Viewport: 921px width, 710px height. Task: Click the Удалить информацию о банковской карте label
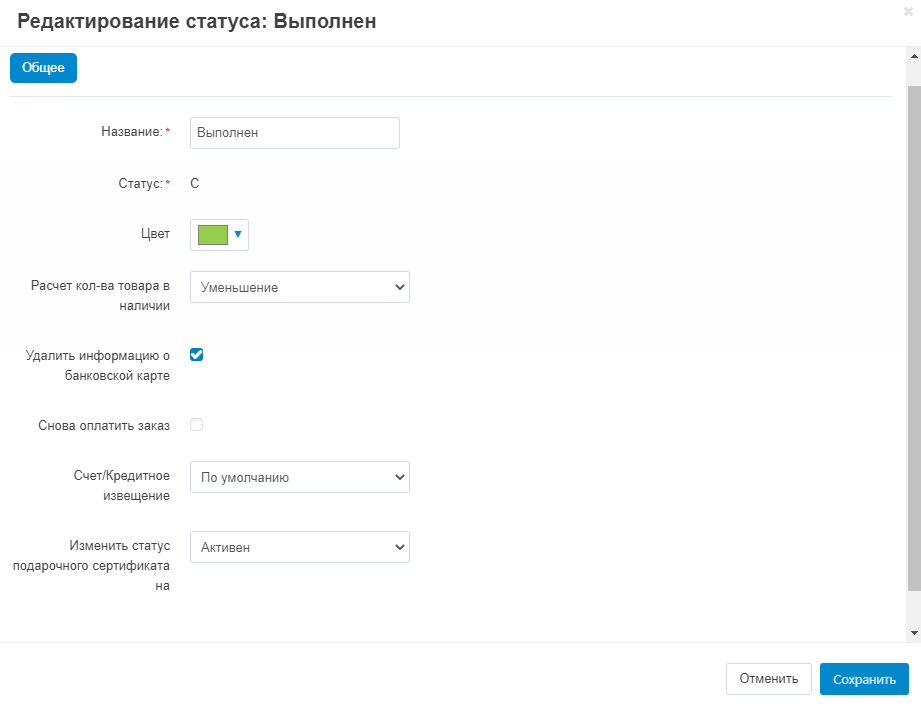[101, 365]
